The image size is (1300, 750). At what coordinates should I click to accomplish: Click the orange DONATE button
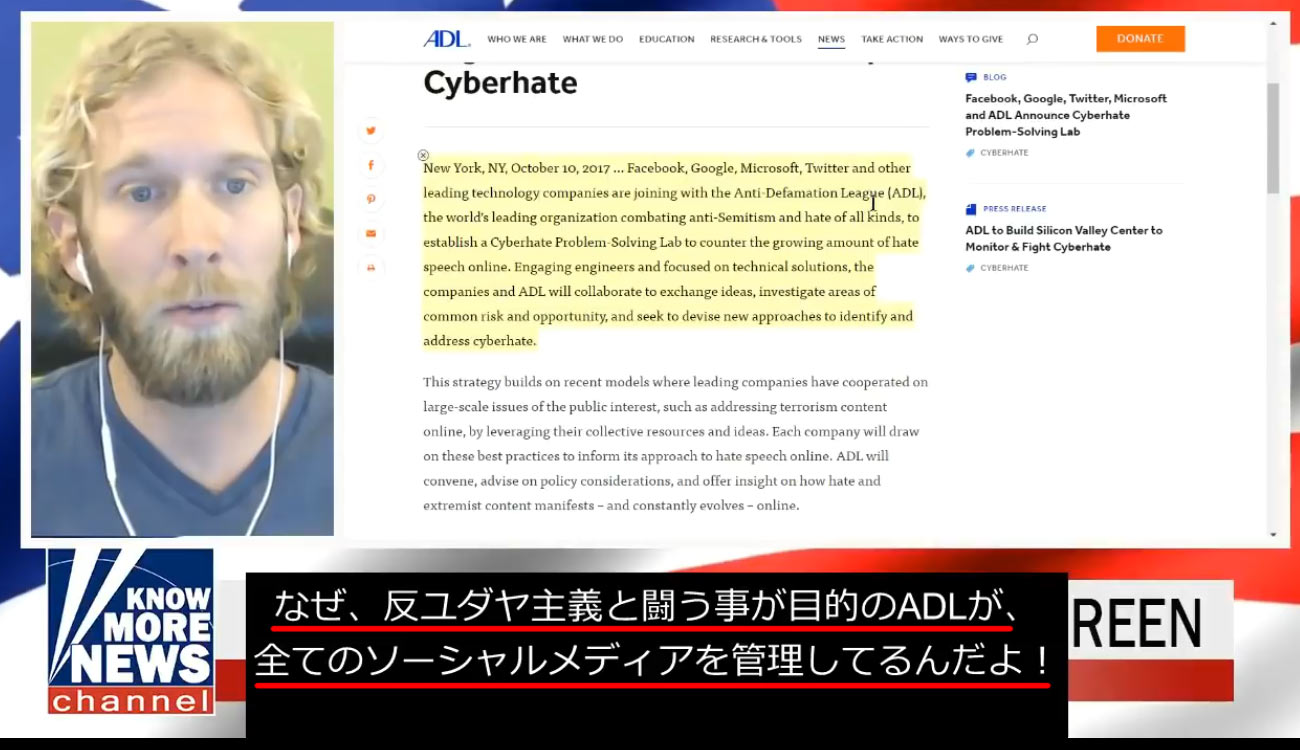tap(1140, 39)
